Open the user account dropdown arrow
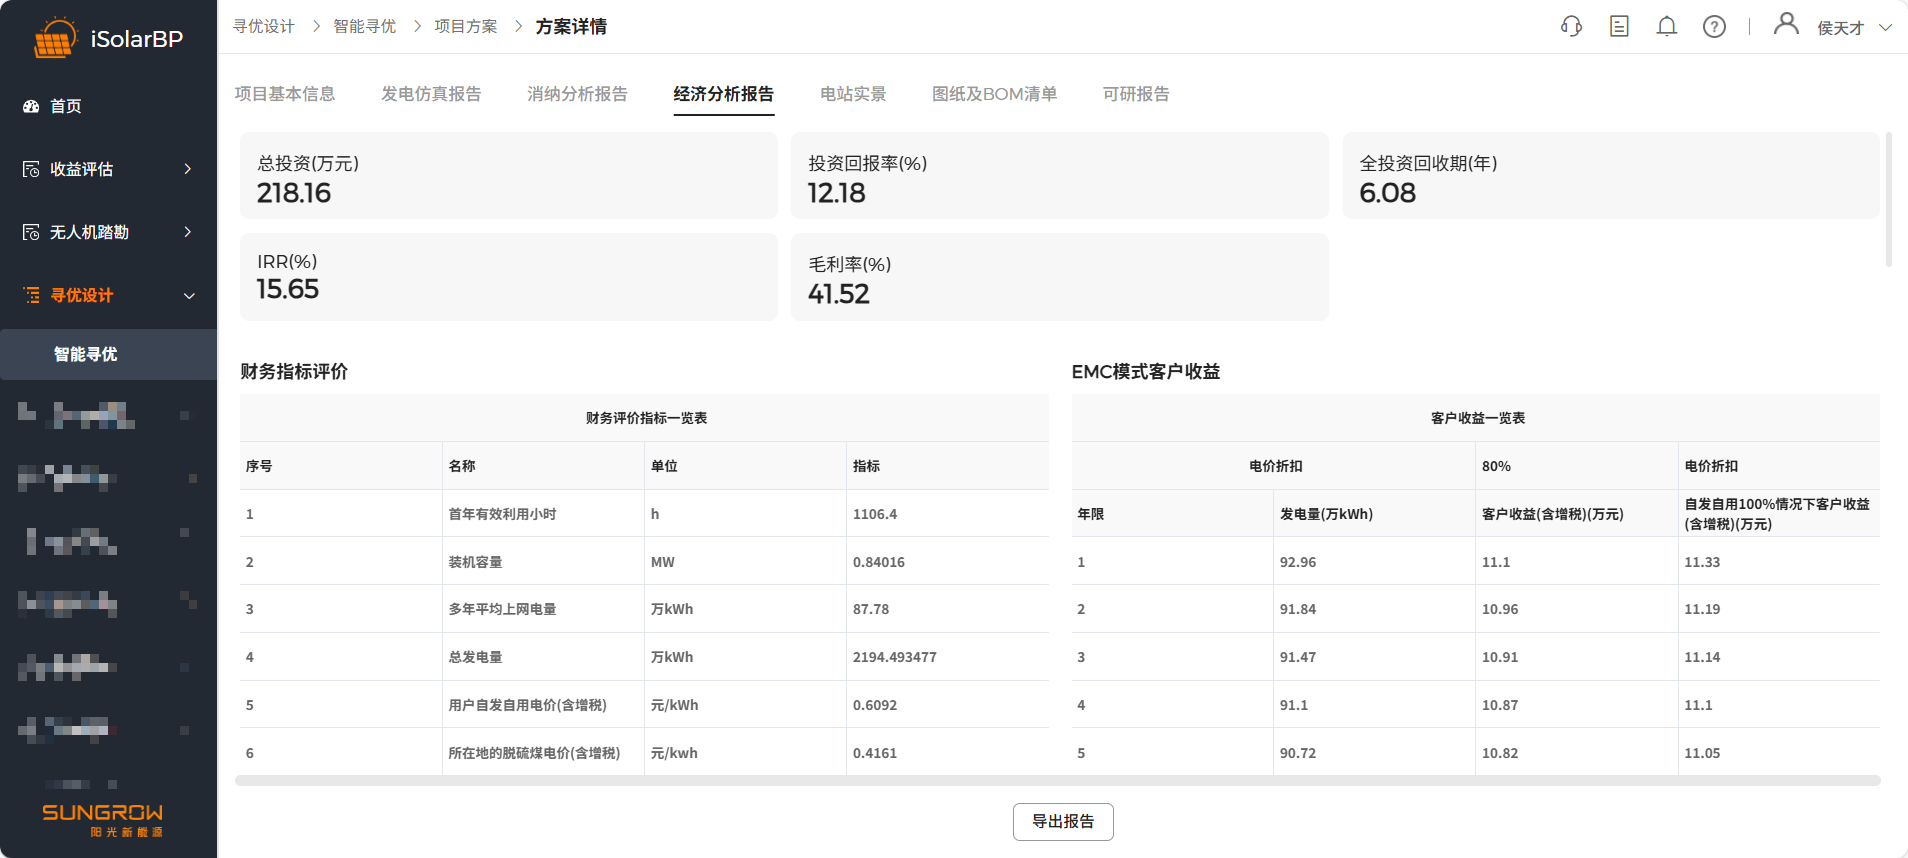The width and height of the screenshot is (1908, 858). 1885,28
